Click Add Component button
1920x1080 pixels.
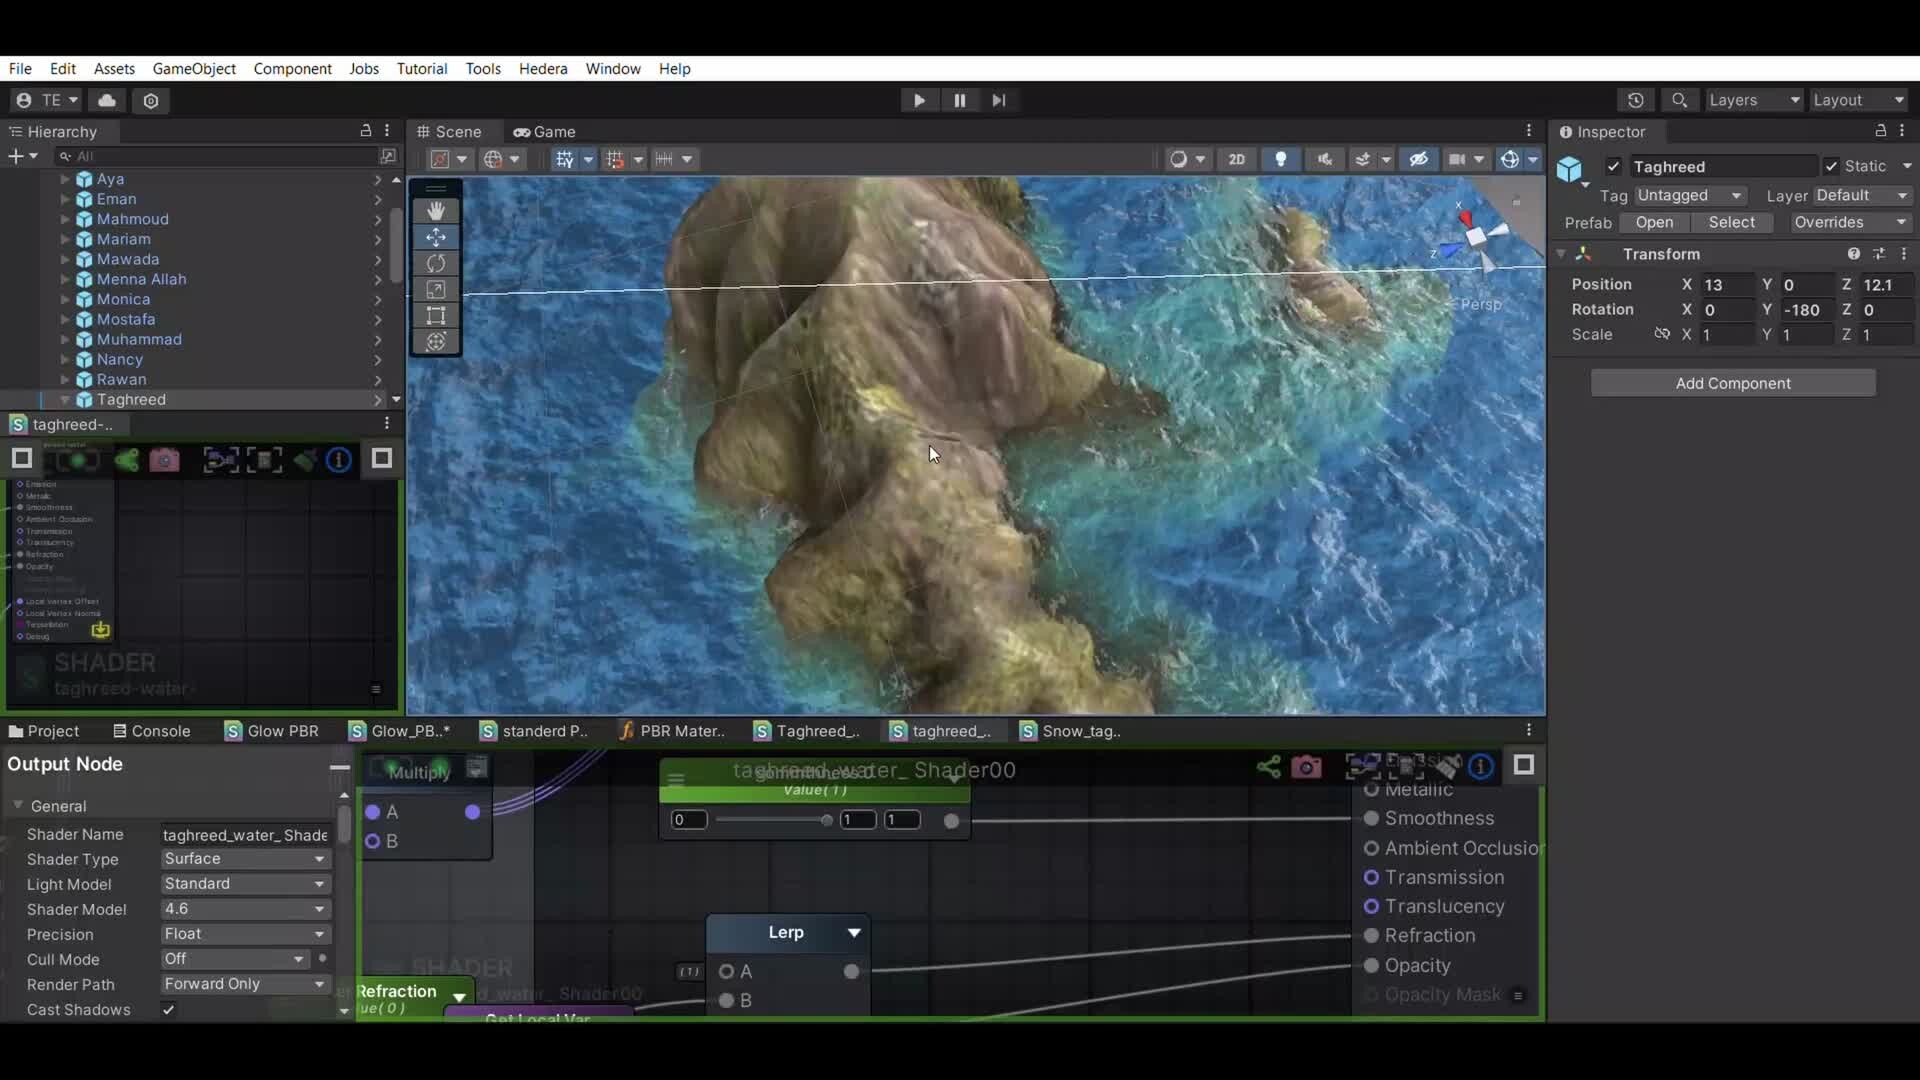pyautogui.click(x=1733, y=383)
